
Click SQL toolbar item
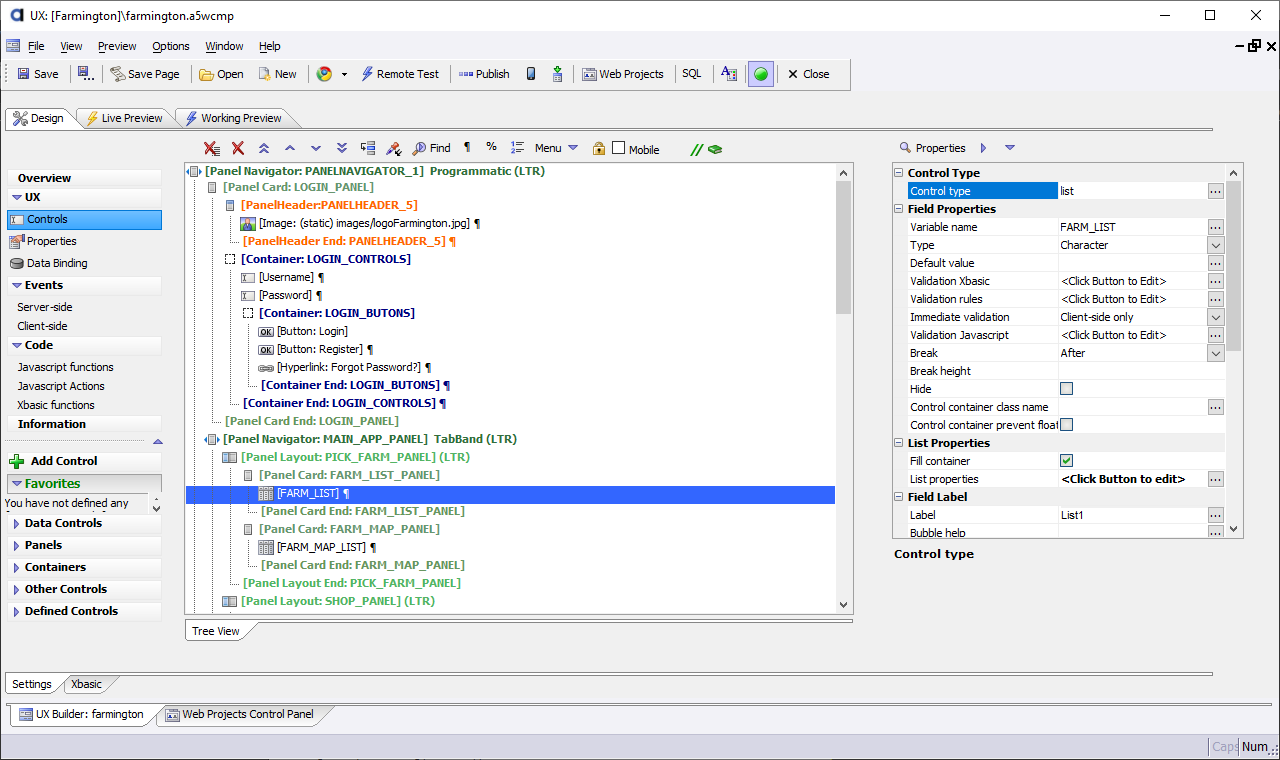click(692, 74)
